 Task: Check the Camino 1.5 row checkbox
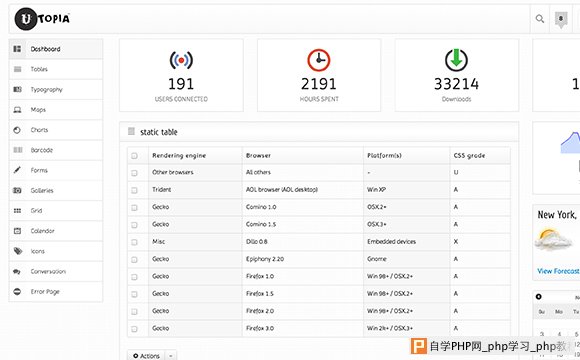pyautogui.click(x=134, y=225)
